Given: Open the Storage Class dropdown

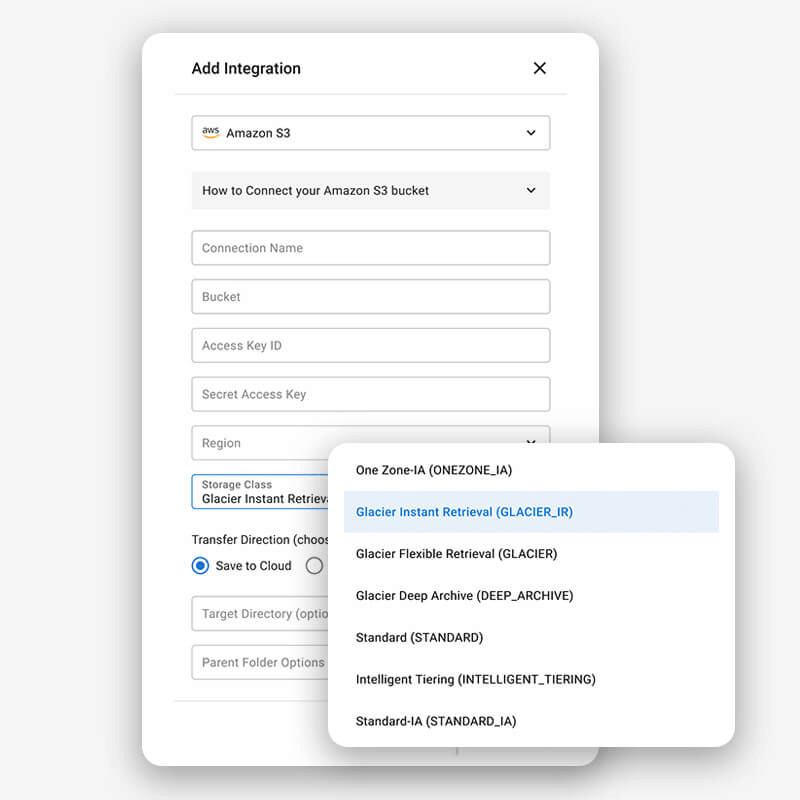Looking at the screenshot, I should (x=260, y=492).
